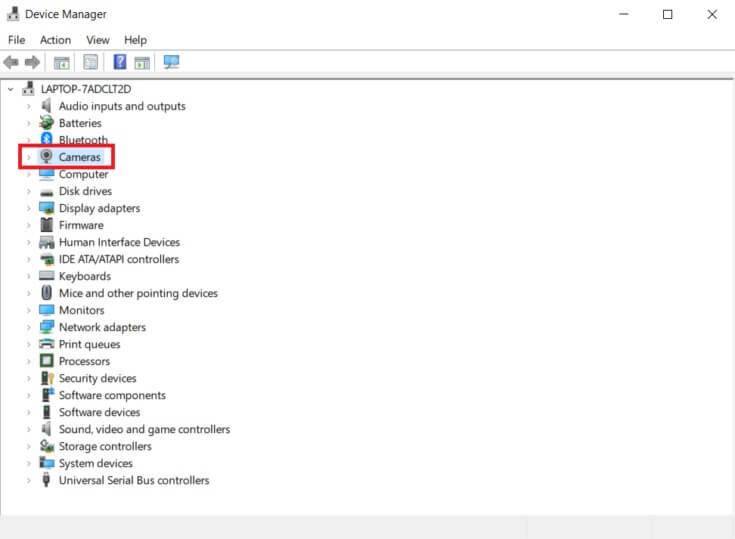
Task: Click the Cameras webcam icon
Action: click(46, 157)
